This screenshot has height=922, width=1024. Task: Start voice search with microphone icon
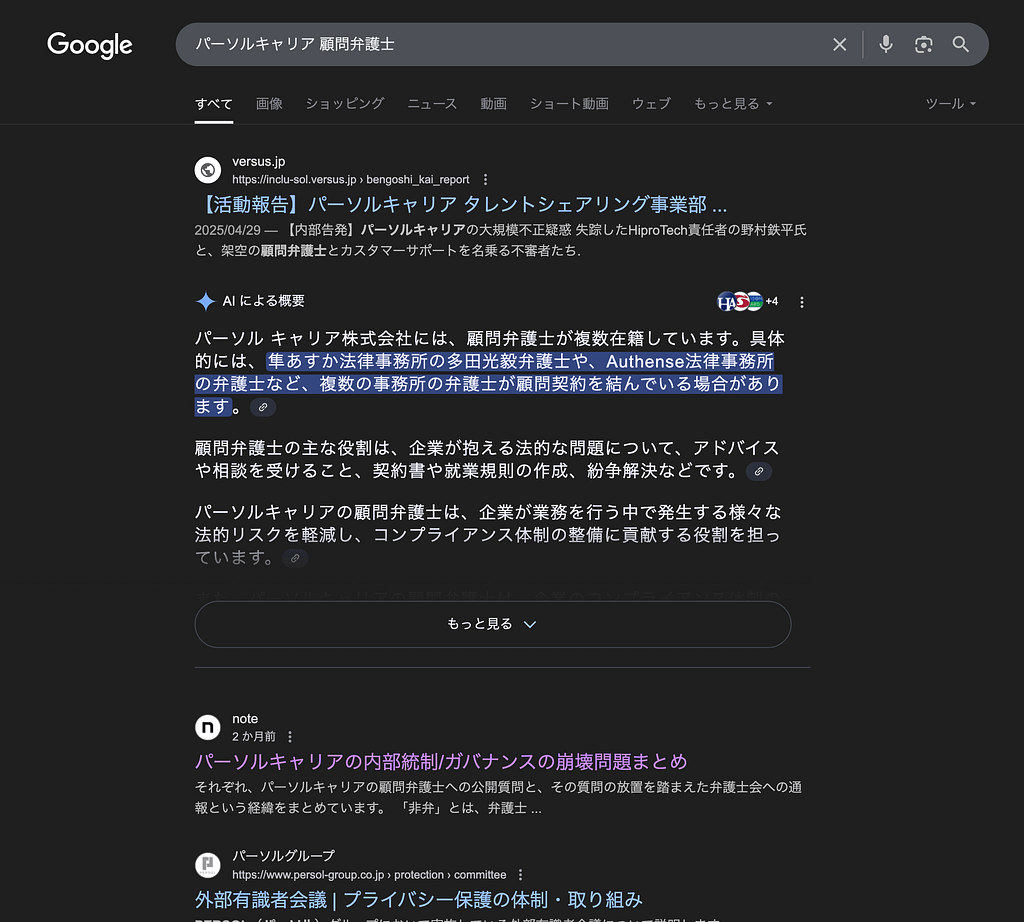point(885,44)
